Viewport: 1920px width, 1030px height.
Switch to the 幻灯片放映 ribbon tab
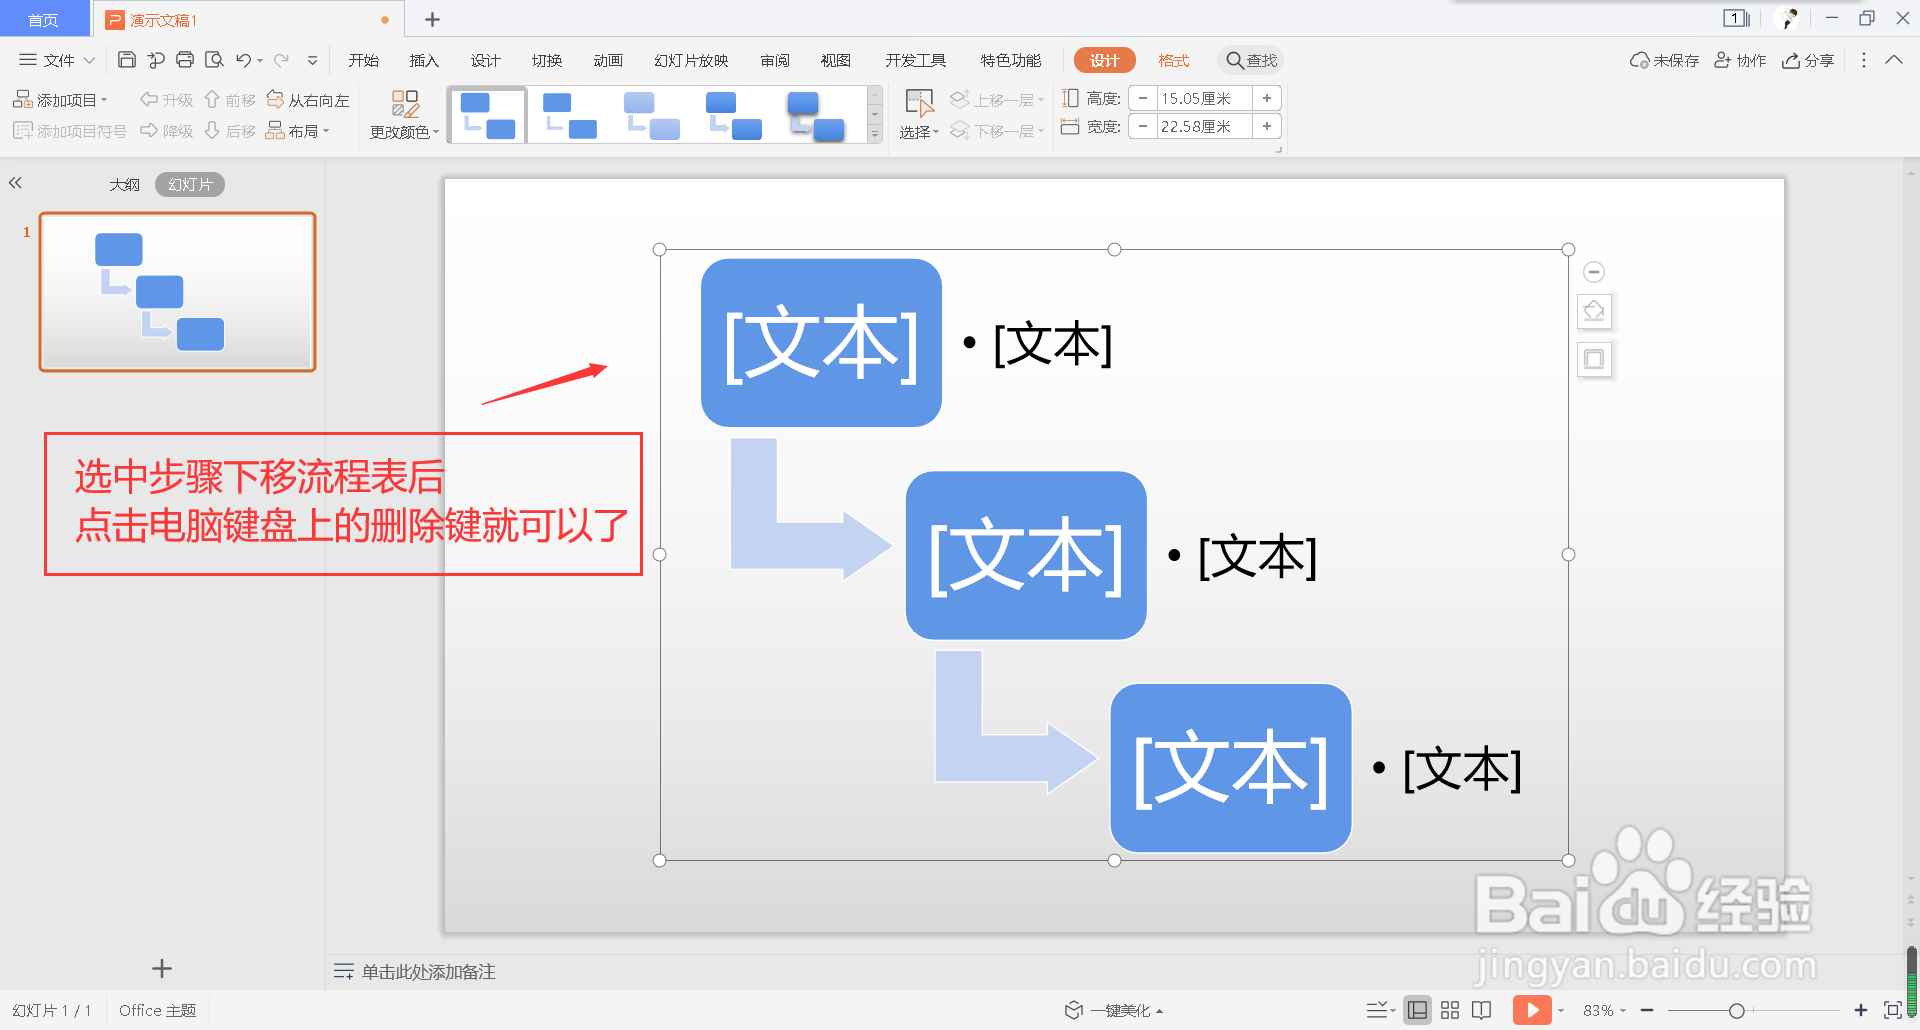(x=690, y=59)
